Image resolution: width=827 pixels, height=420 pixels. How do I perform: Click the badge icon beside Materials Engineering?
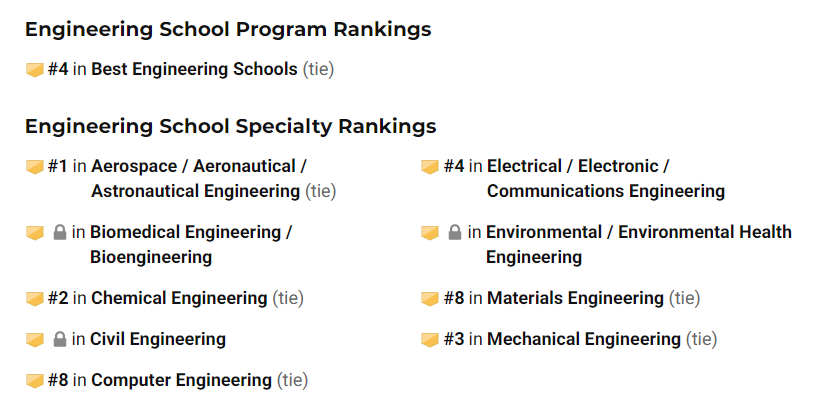point(430,299)
